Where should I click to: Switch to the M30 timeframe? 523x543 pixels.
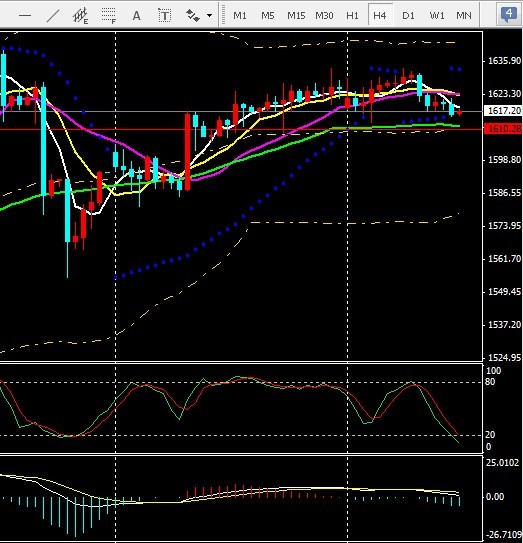pyautogui.click(x=324, y=16)
